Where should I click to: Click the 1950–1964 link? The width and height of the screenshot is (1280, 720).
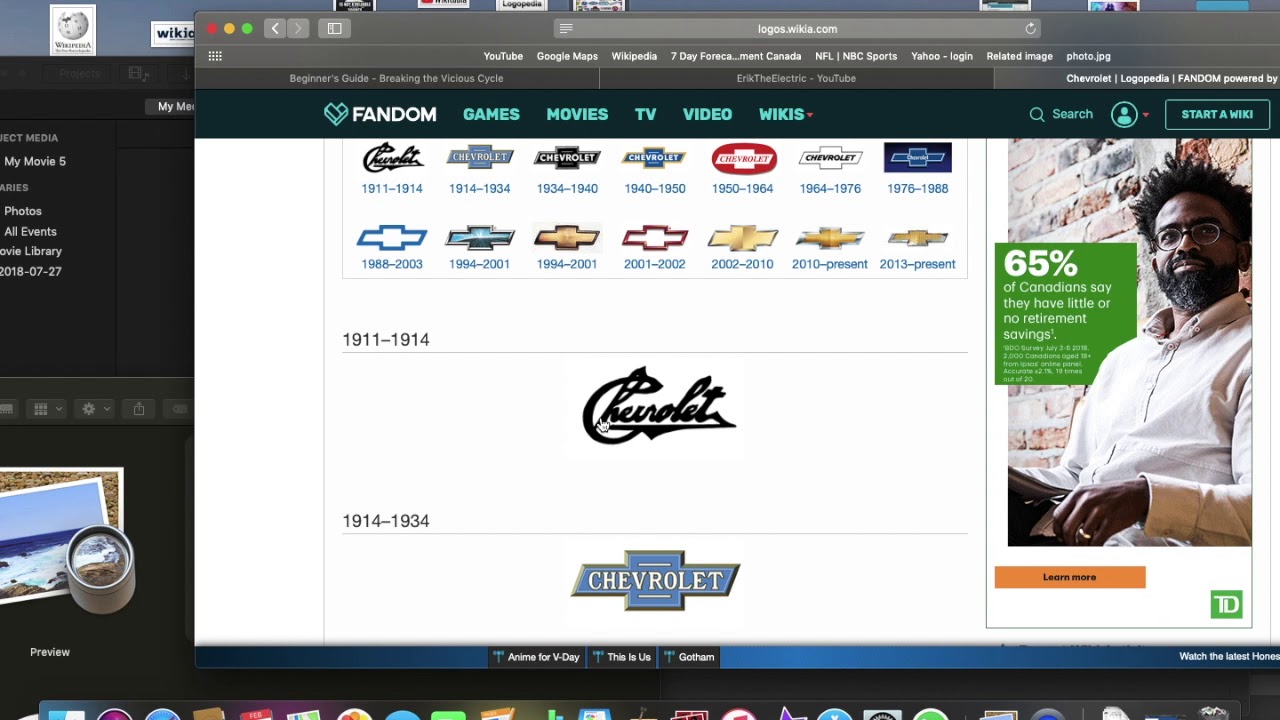[x=743, y=188]
